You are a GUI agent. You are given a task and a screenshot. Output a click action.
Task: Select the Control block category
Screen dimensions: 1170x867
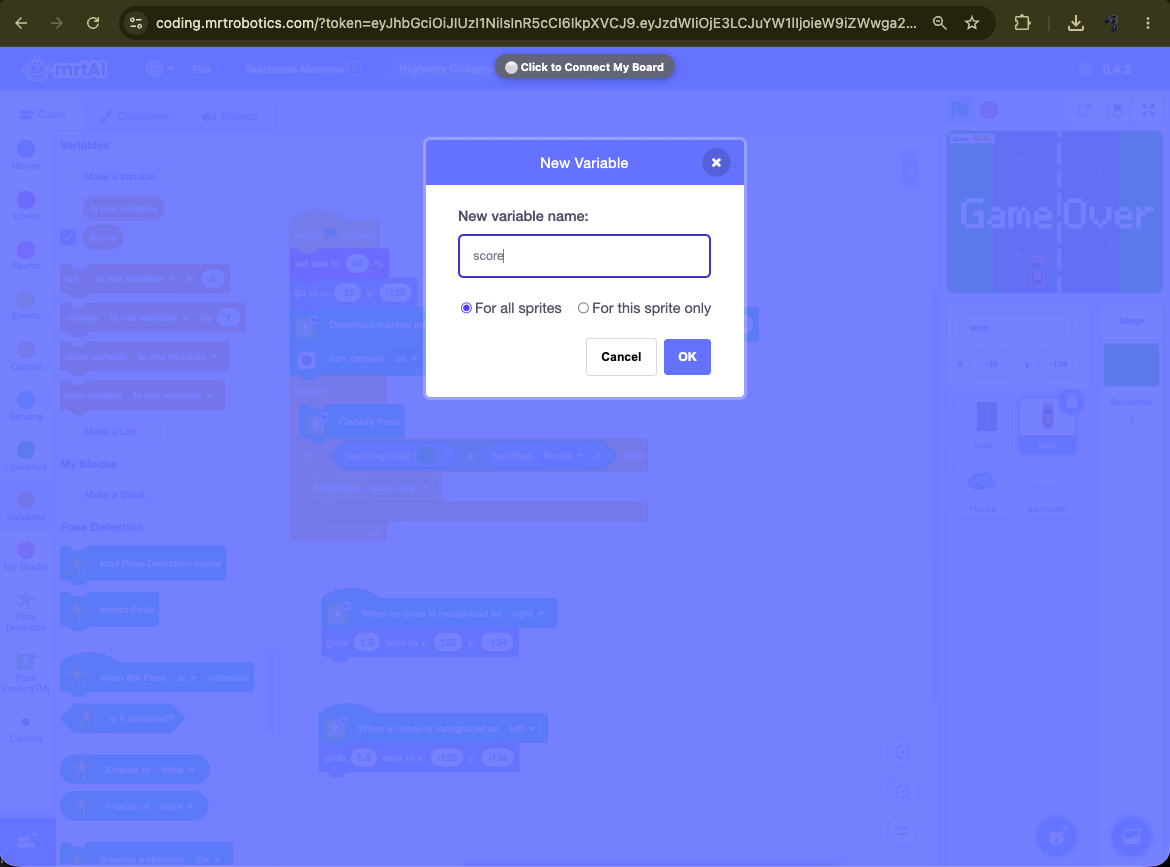click(26, 356)
